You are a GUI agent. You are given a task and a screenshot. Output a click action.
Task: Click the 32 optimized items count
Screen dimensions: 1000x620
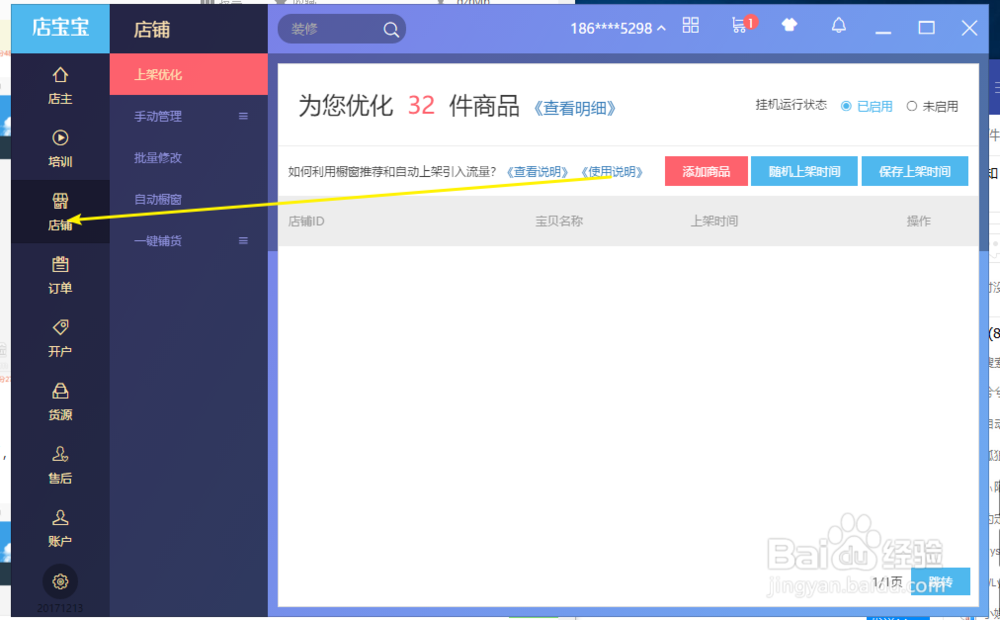point(421,105)
